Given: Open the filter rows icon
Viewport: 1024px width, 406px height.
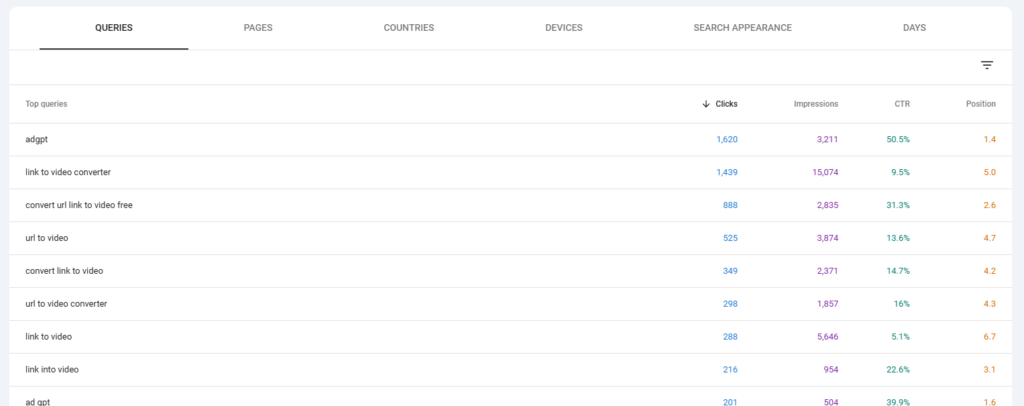Looking at the screenshot, I should pos(987,65).
